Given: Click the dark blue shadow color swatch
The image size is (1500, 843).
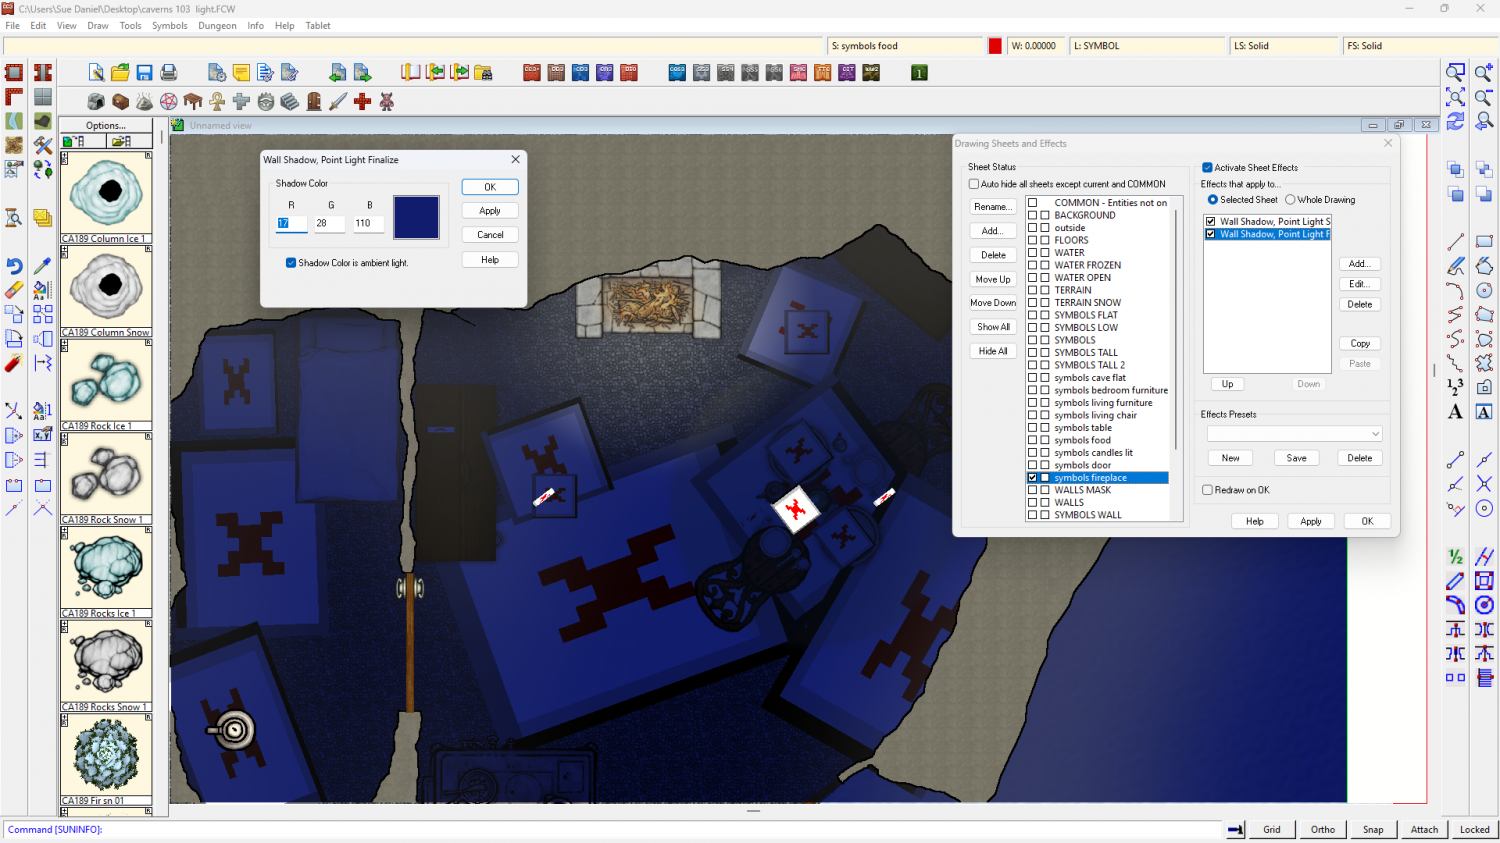Looking at the screenshot, I should [x=416, y=217].
